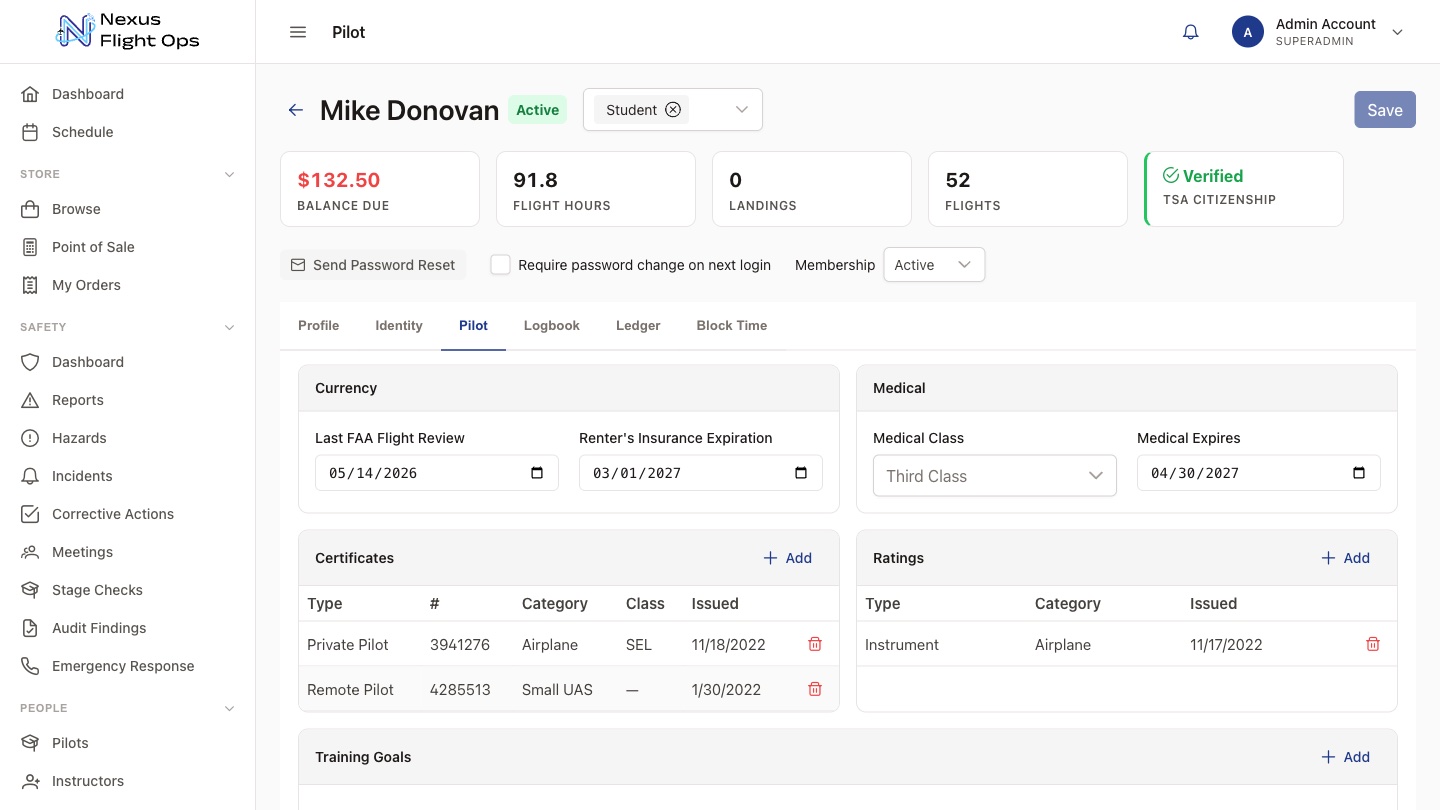Image resolution: width=1440 pixels, height=810 pixels.
Task: Delete the Instrument rating row
Action: [1373, 644]
